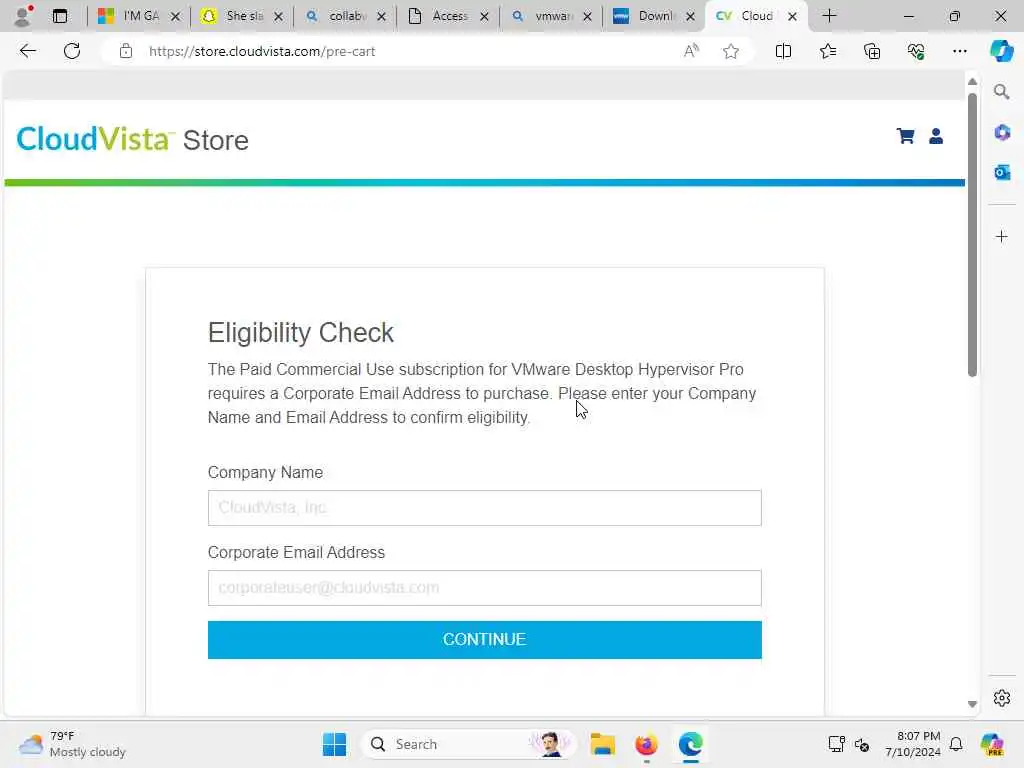Click the scrollbar up arrow
1024x768 pixels.
pos(972,82)
